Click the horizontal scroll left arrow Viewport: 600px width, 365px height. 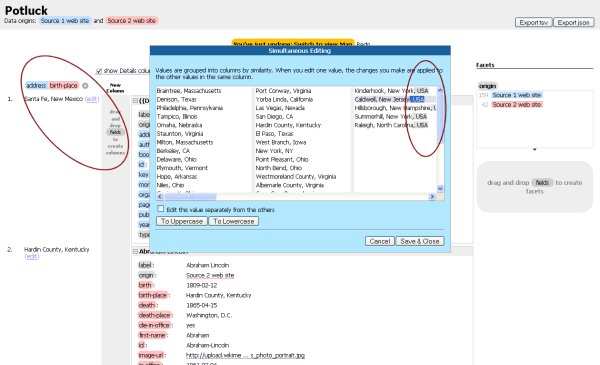coord(160,197)
